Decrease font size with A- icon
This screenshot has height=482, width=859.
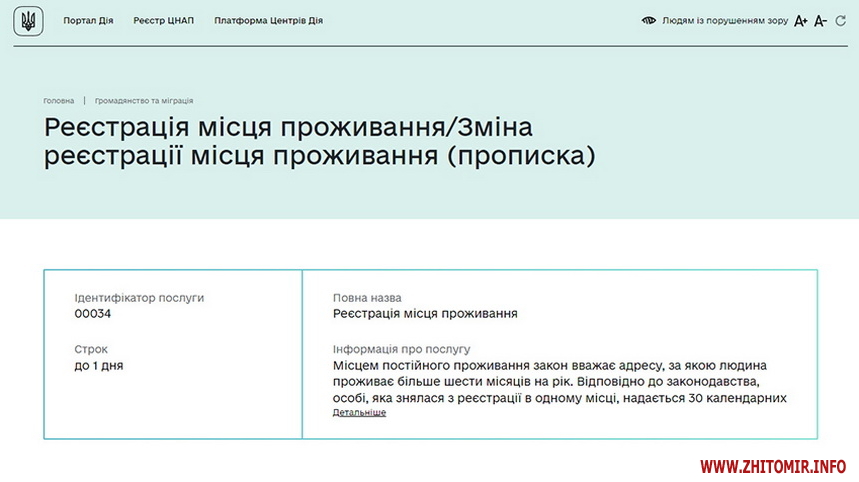point(820,21)
